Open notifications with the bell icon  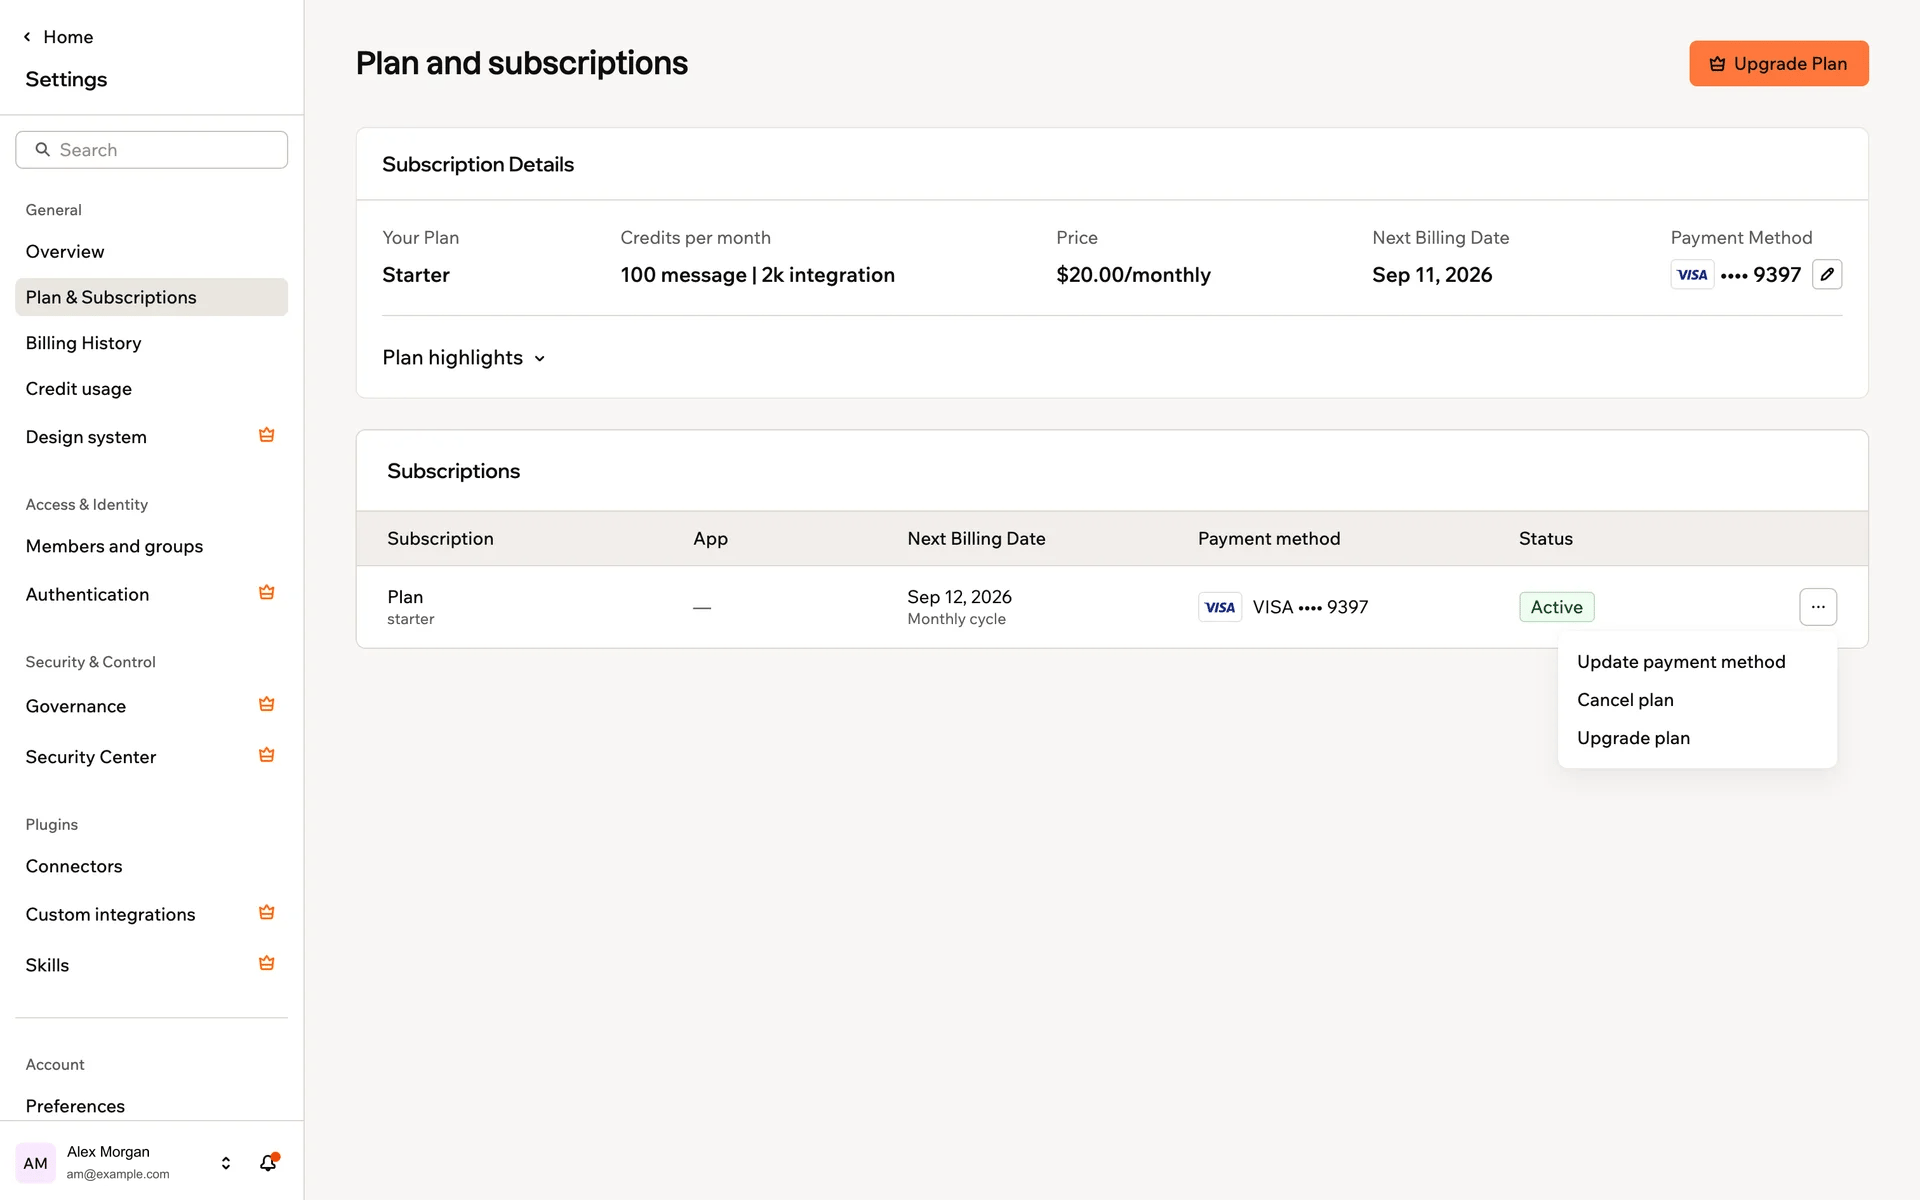pyautogui.click(x=268, y=1162)
